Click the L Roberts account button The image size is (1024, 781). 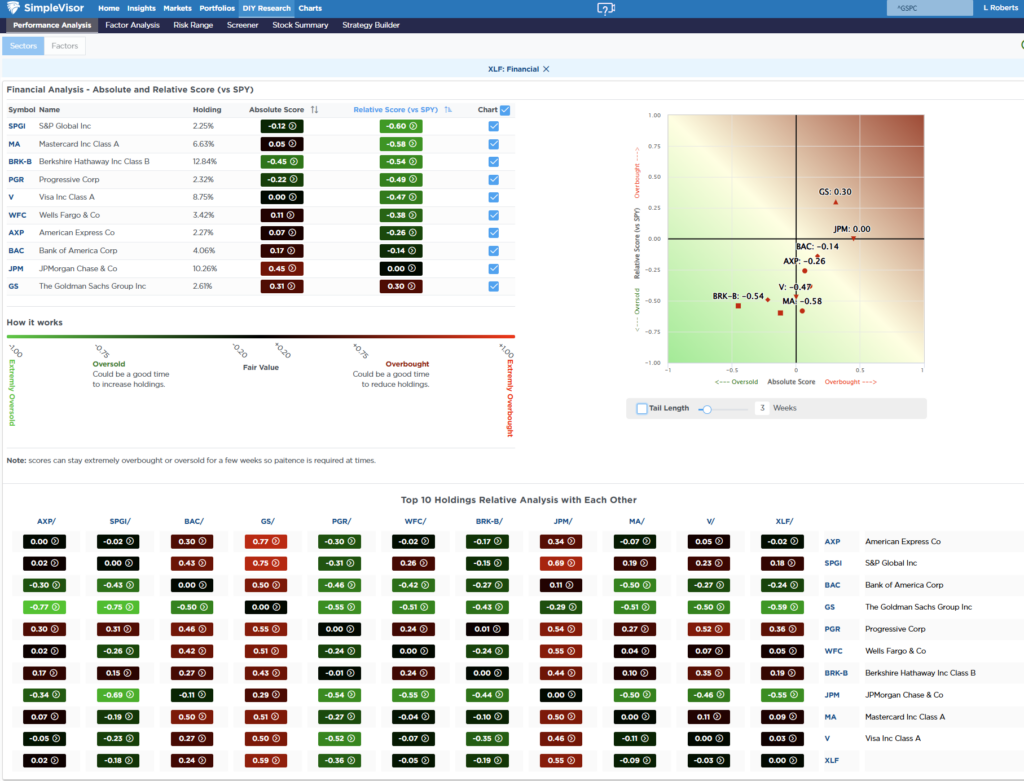coord(1000,7)
